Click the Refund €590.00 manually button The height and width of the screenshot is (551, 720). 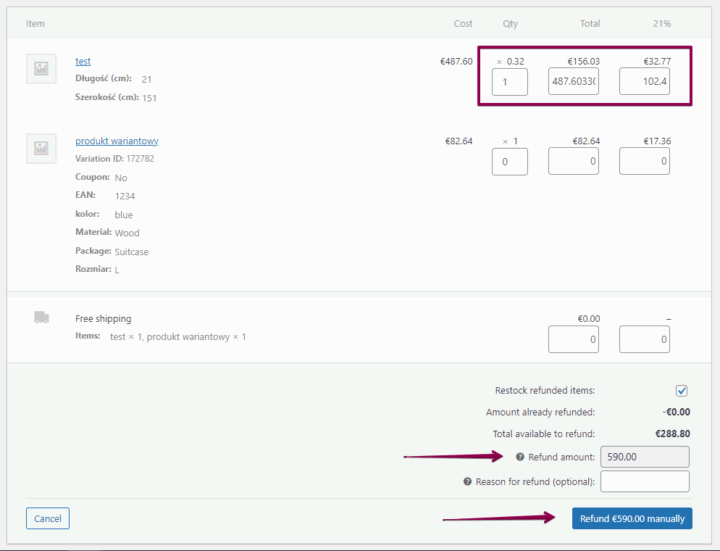pyautogui.click(x=631, y=519)
